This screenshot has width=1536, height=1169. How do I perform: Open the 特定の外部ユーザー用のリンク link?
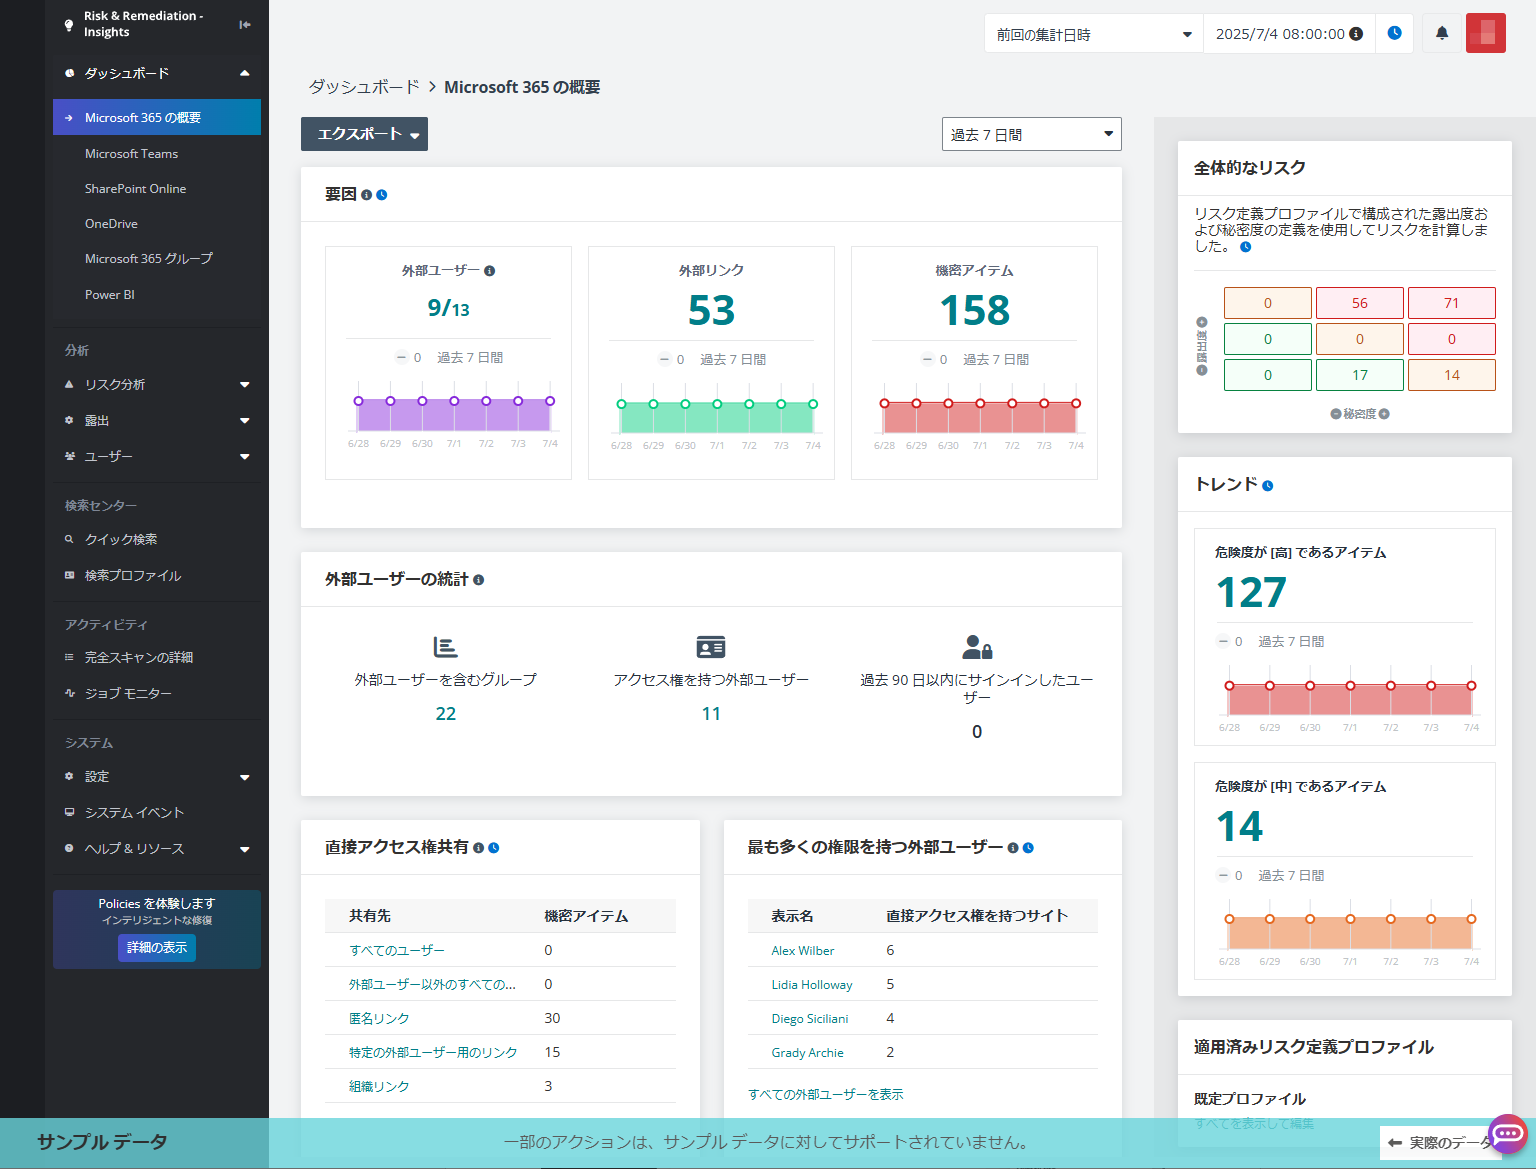click(433, 1053)
